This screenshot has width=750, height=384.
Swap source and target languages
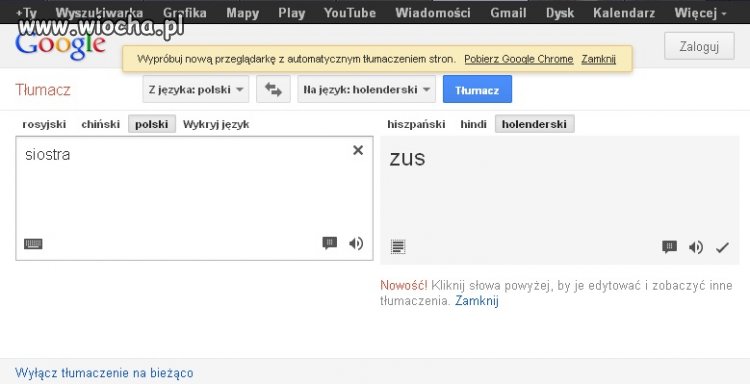pyautogui.click(x=273, y=89)
